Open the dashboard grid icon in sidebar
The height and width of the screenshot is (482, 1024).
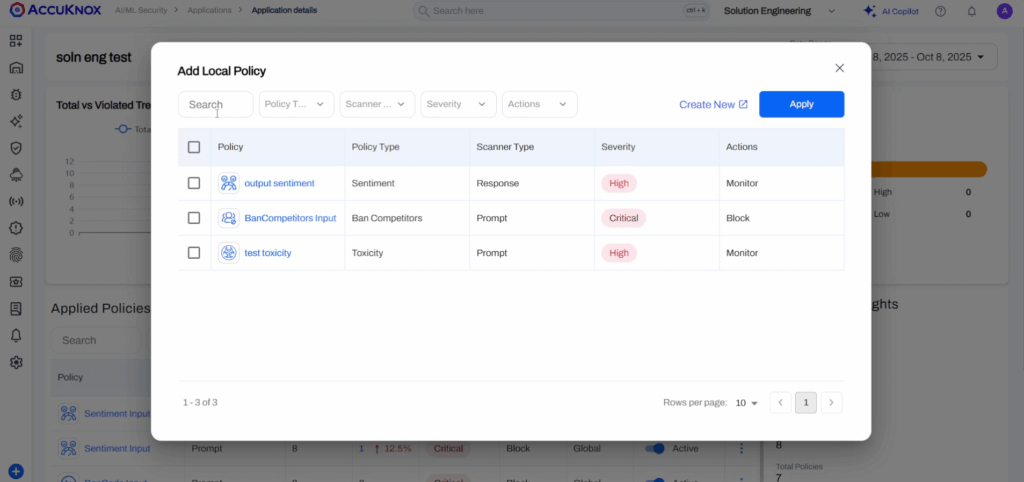(16, 41)
